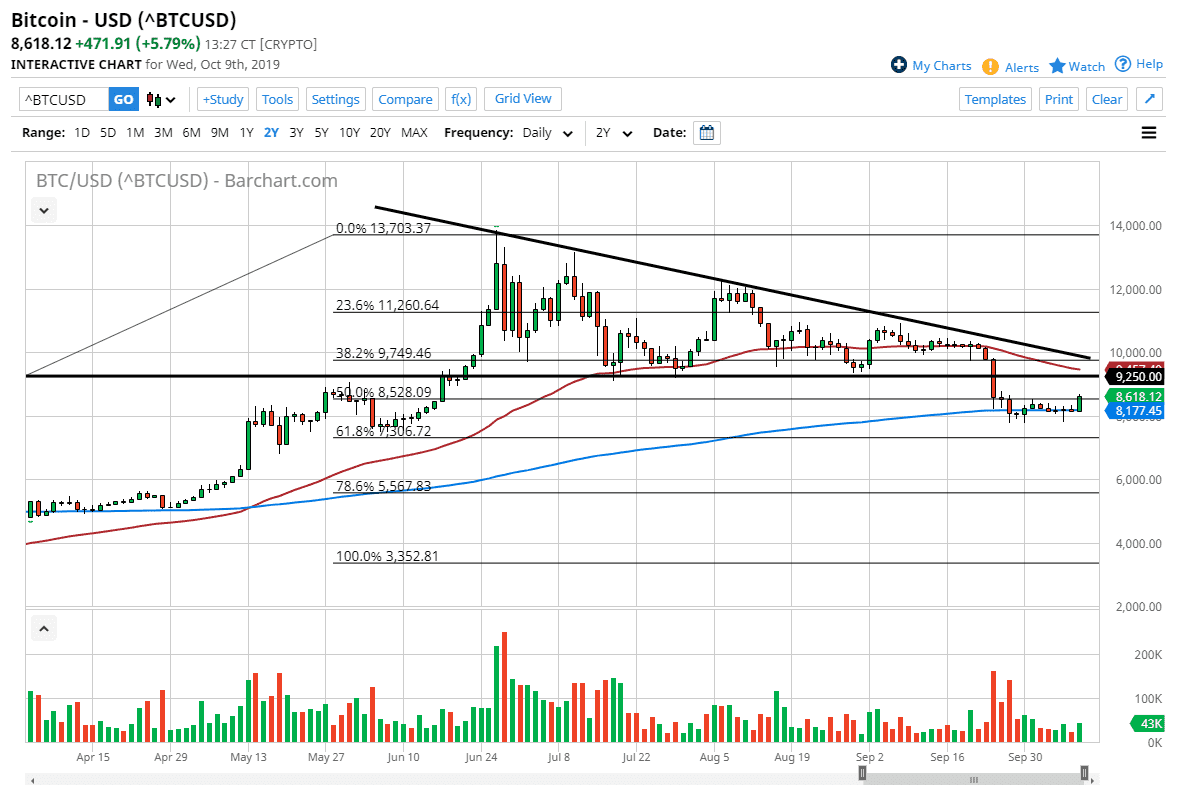Open the Templates panel

pos(995,99)
